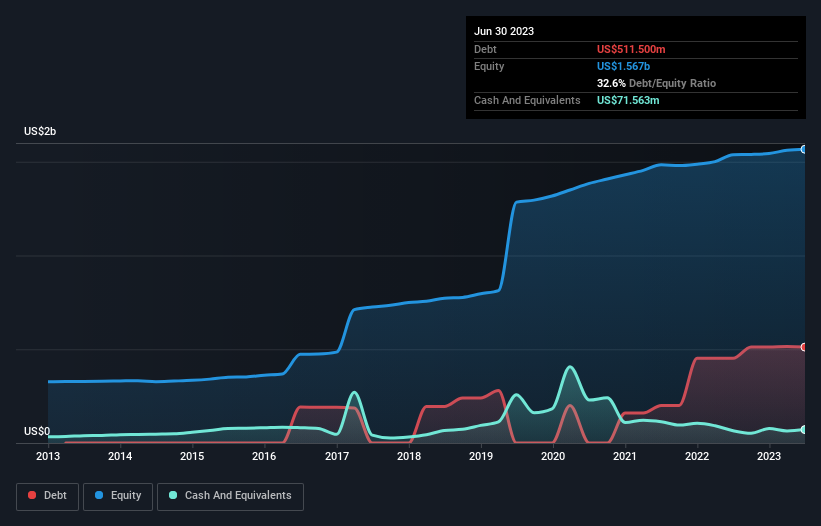The height and width of the screenshot is (526, 821).
Task: Click the US$511.500m debt value
Action: (631, 49)
